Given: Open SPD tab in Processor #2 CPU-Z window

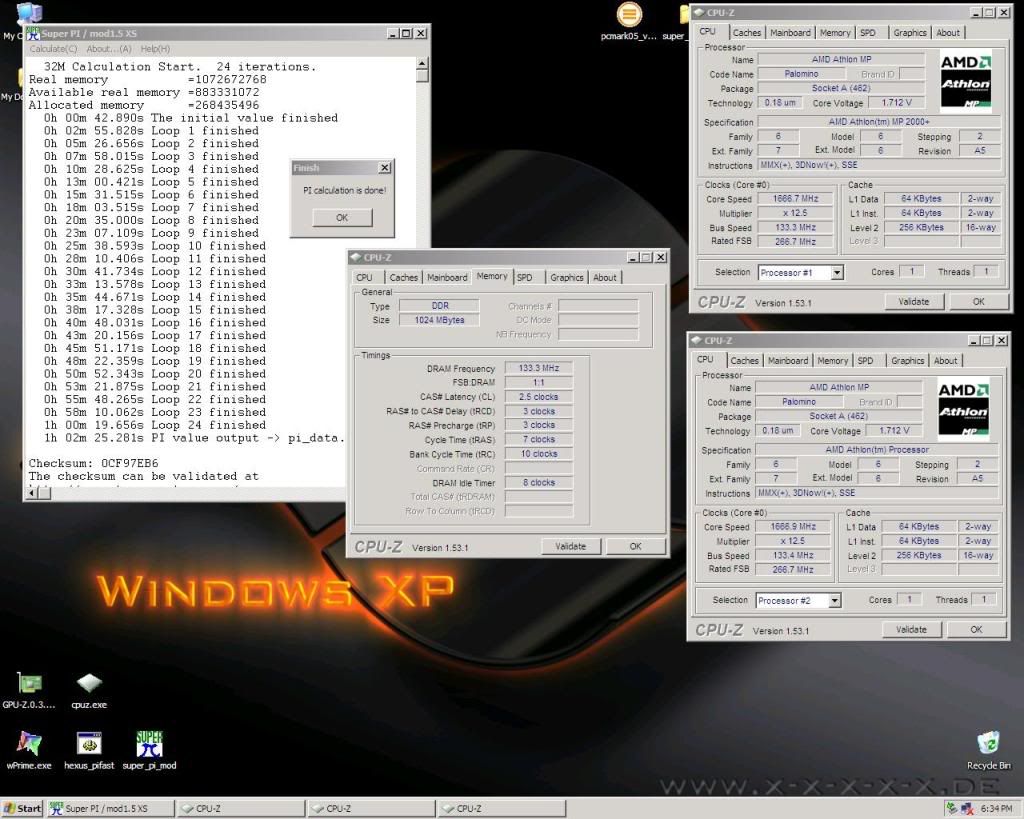Looking at the screenshot, I should (x=865, y=361).
